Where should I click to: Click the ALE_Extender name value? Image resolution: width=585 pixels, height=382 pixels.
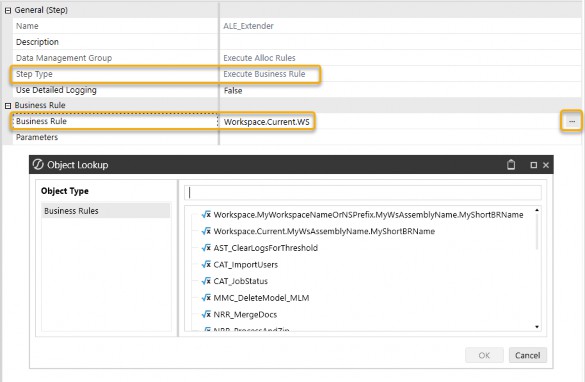click(248, 26)
